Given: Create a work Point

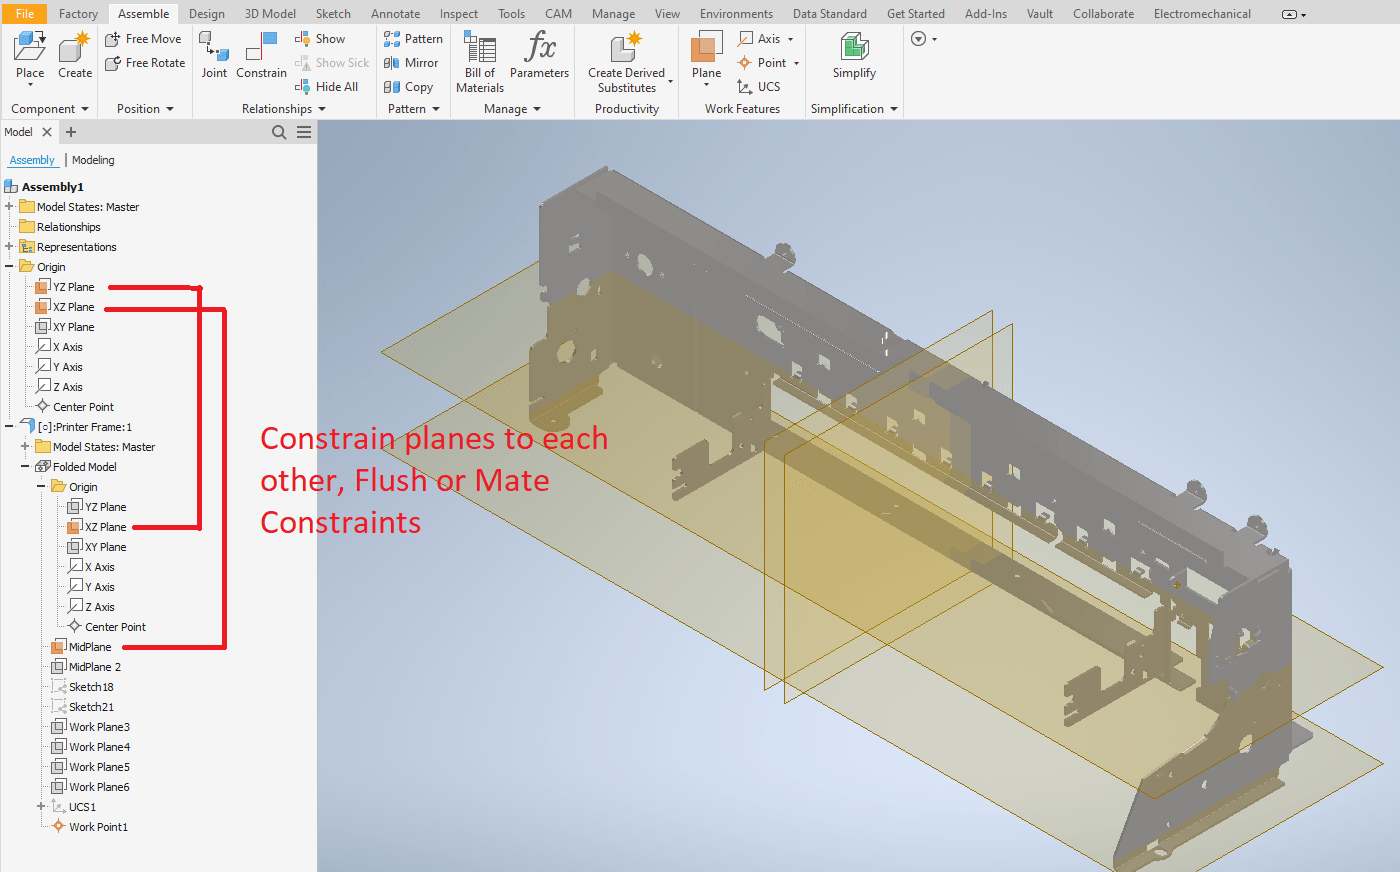Looking at the screenshot, I should tap(761, 63).
